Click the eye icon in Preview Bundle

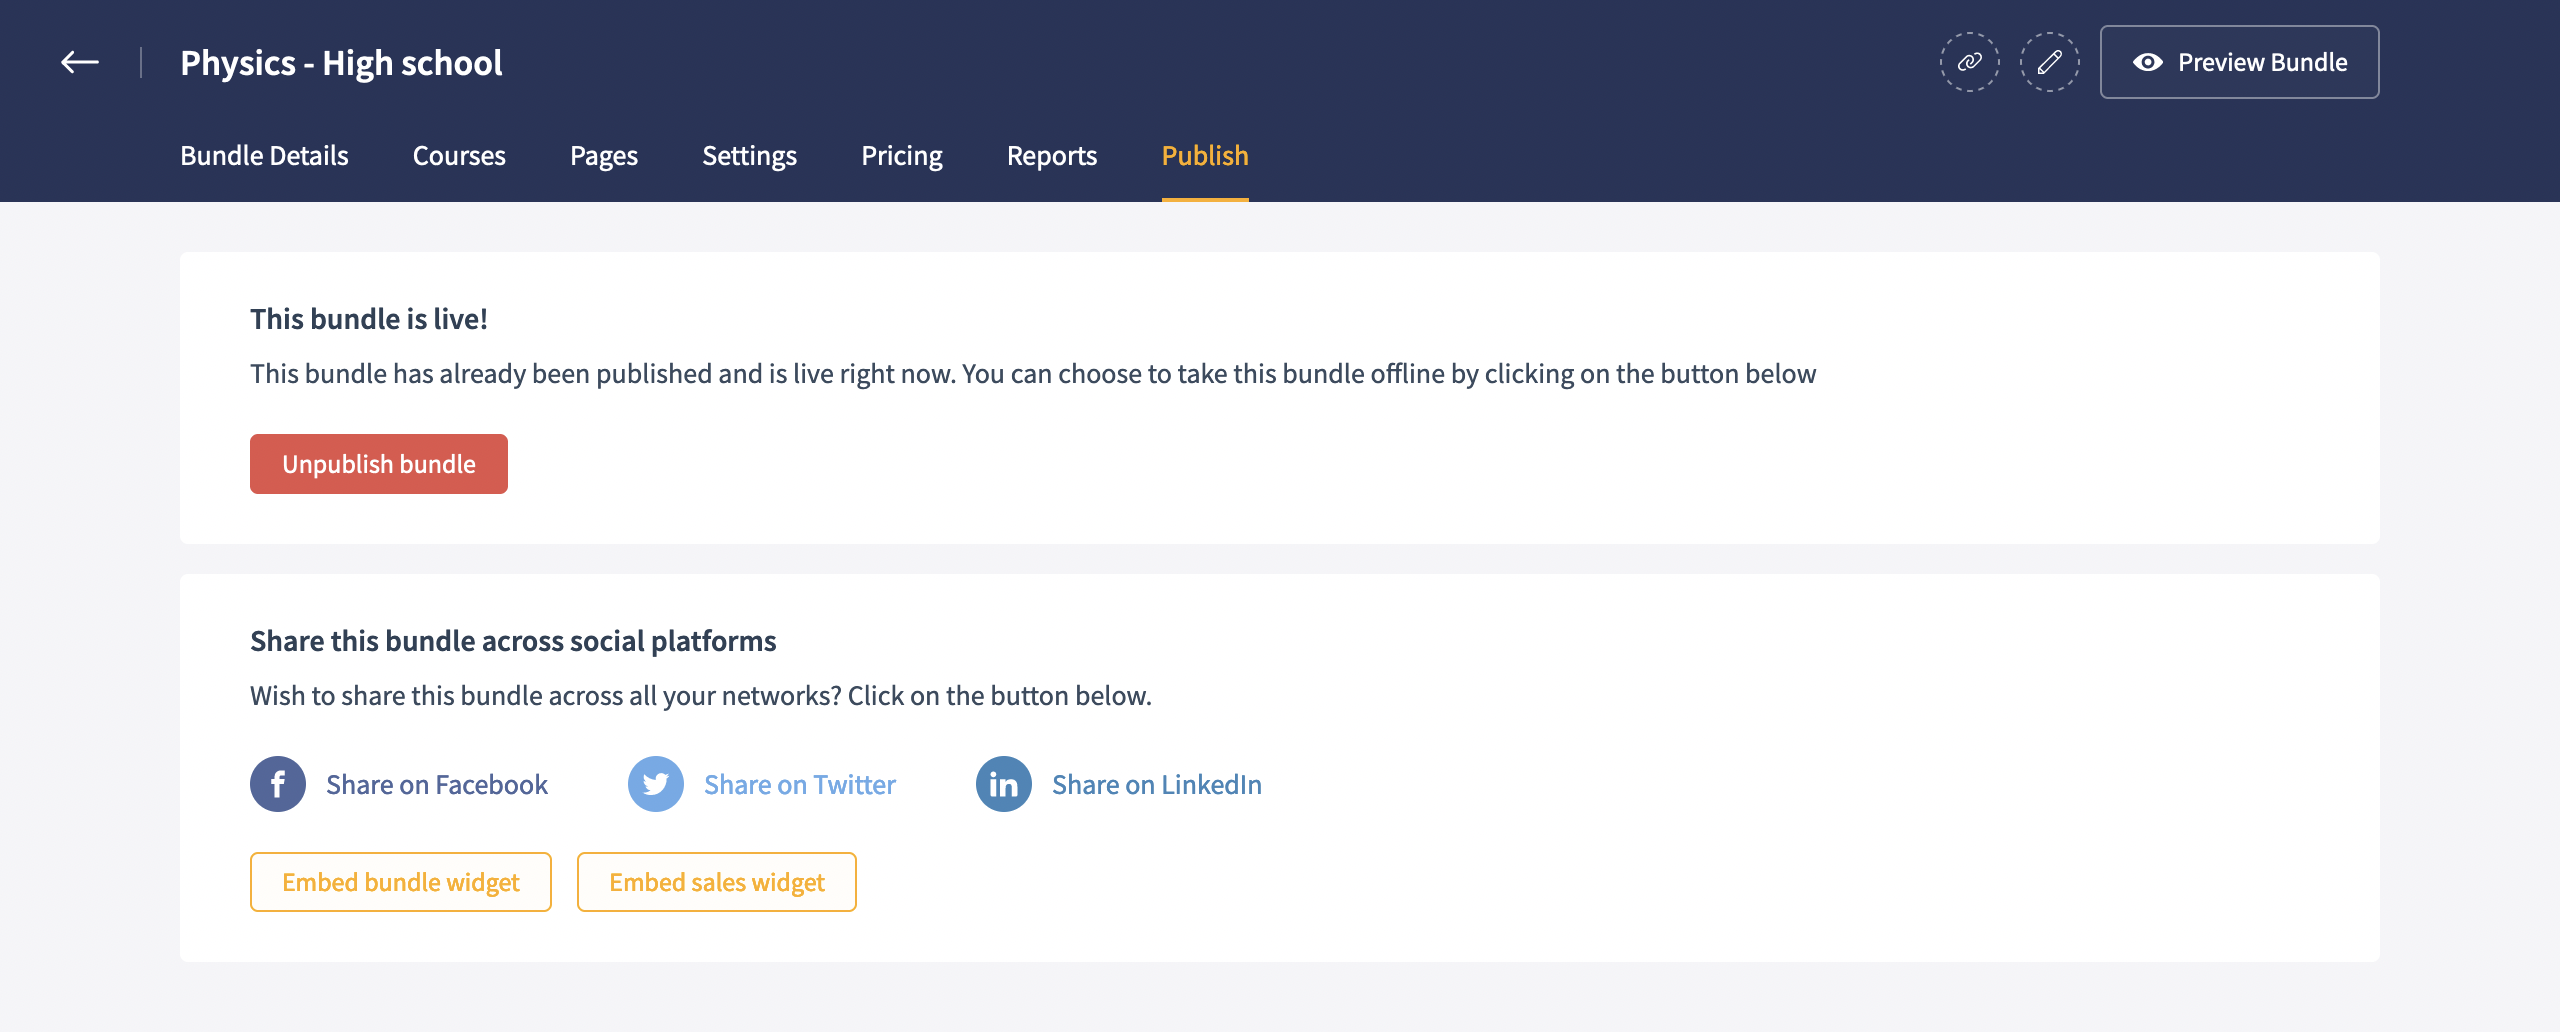point(2147,62)
